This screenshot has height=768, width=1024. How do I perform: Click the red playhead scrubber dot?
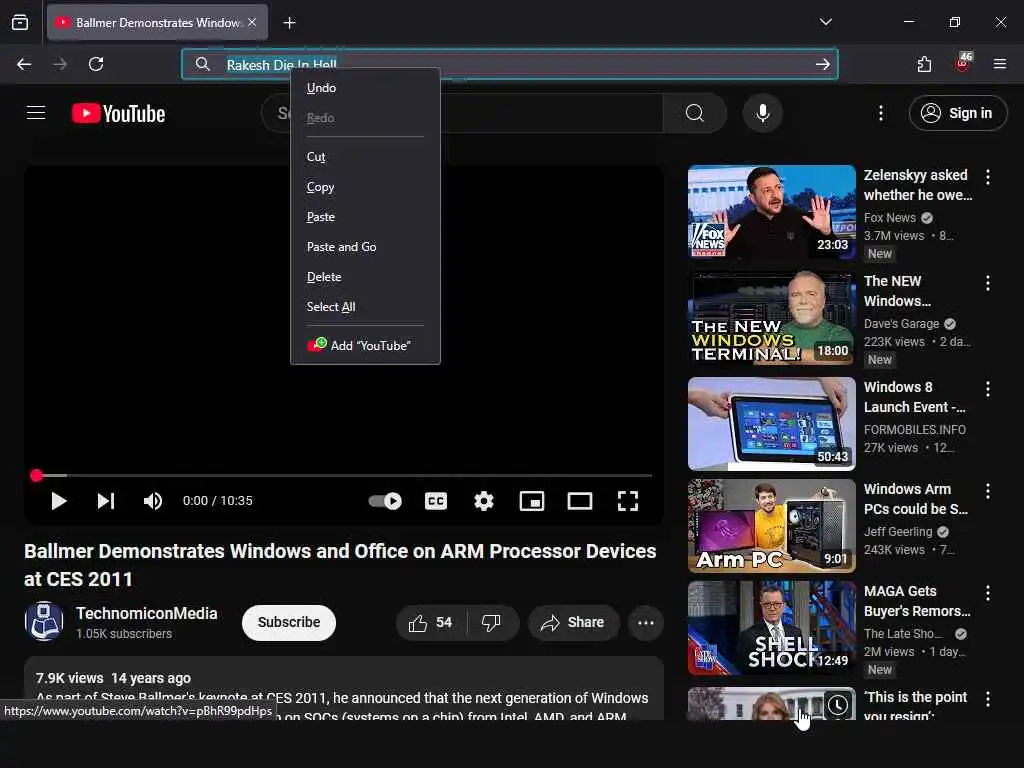click(x=37, y=475)
